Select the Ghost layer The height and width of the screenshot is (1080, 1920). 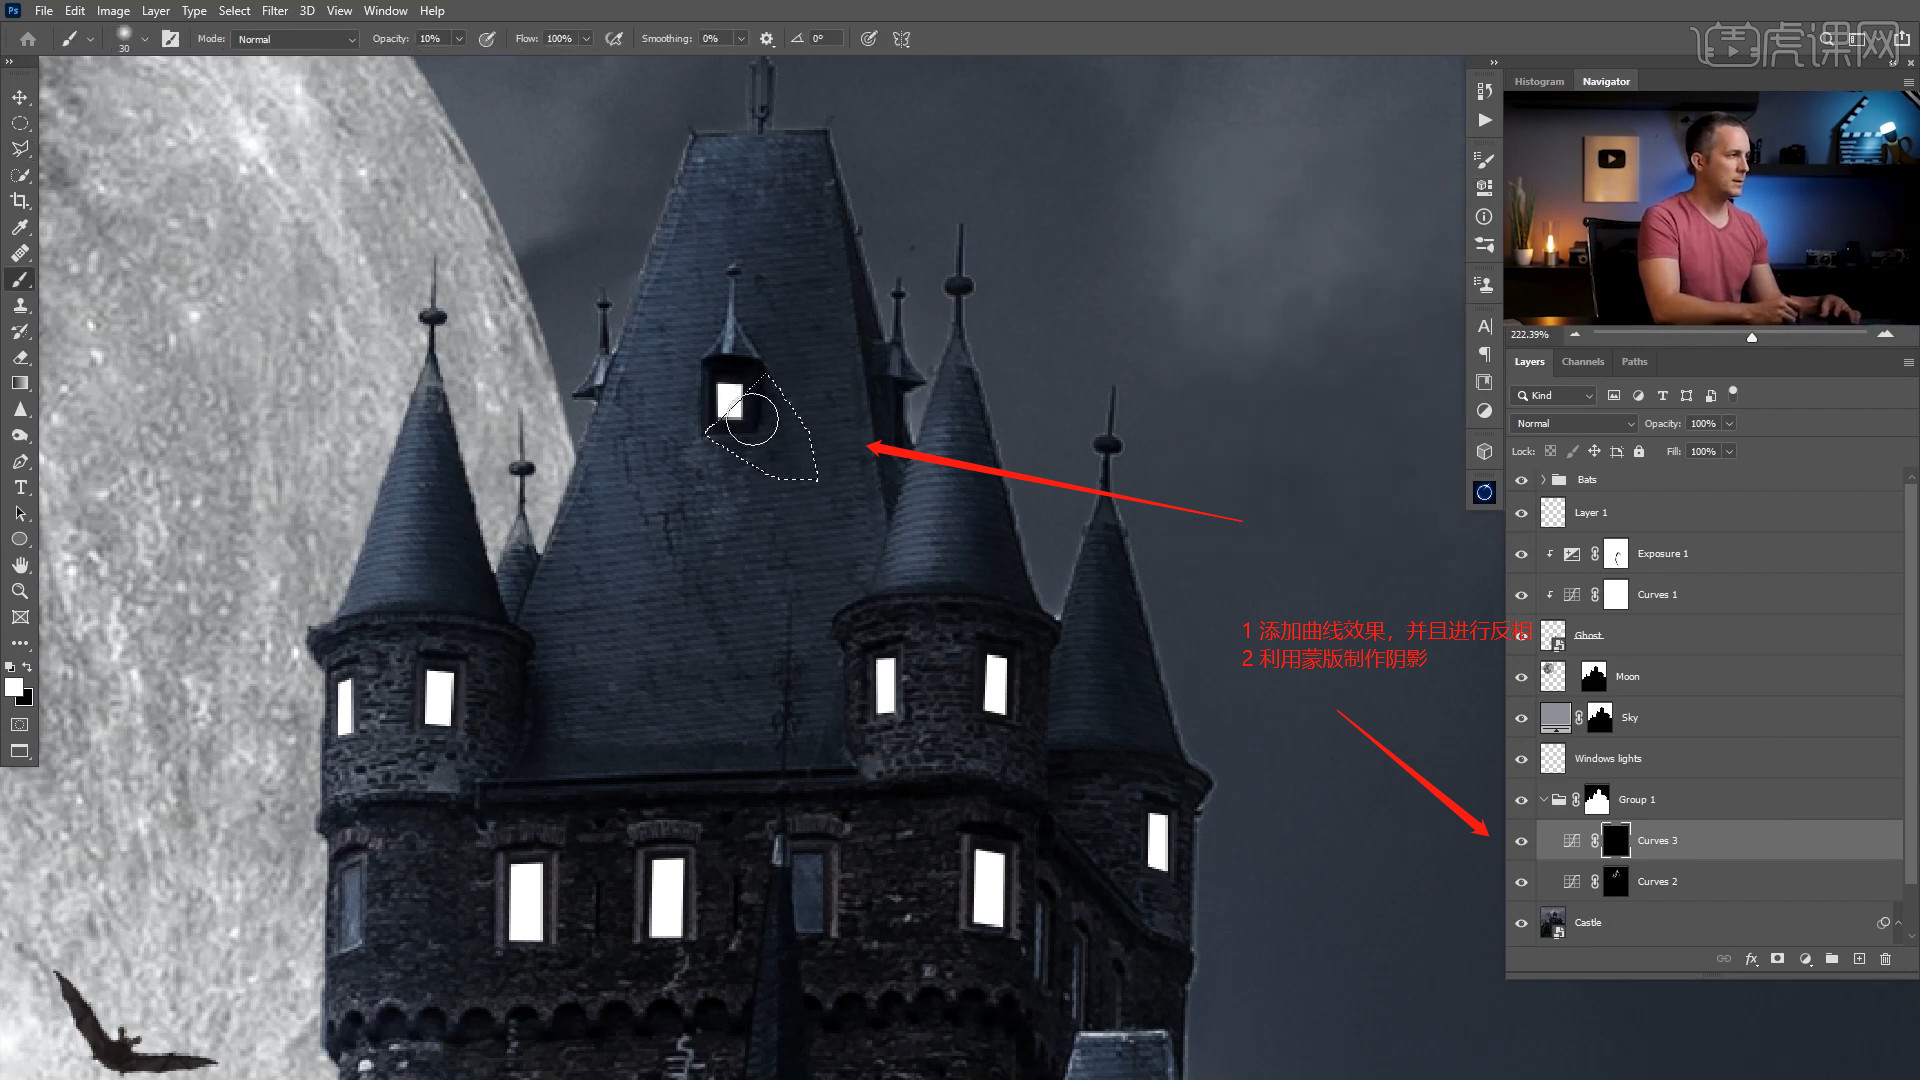click(x=1705, y=636)
